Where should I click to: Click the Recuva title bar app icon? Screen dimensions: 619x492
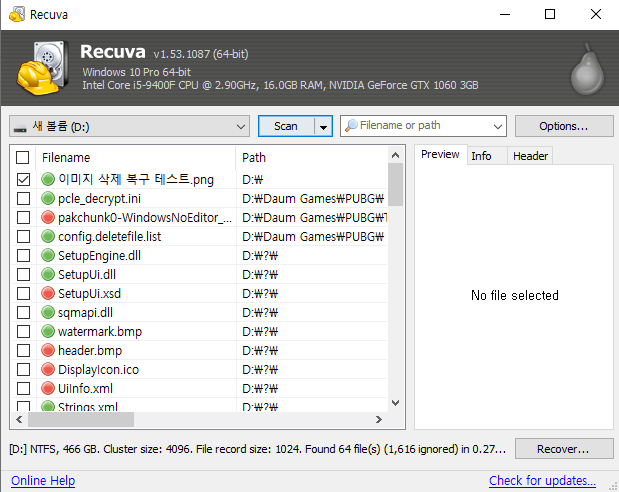point(17,15)
